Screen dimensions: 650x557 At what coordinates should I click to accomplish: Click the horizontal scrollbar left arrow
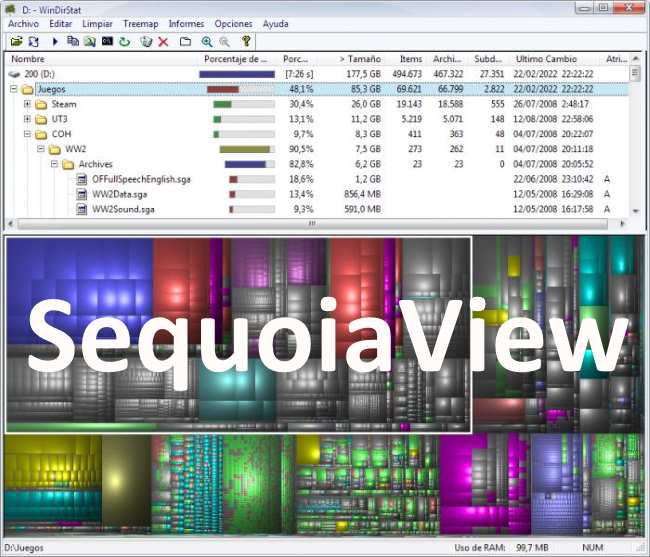click(x=11, y=224)
